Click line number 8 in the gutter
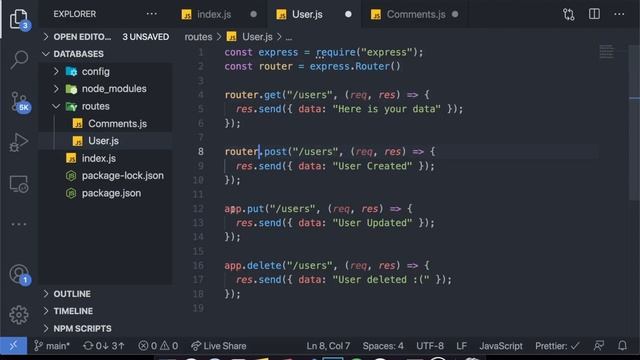 click(x=200, y=151)
